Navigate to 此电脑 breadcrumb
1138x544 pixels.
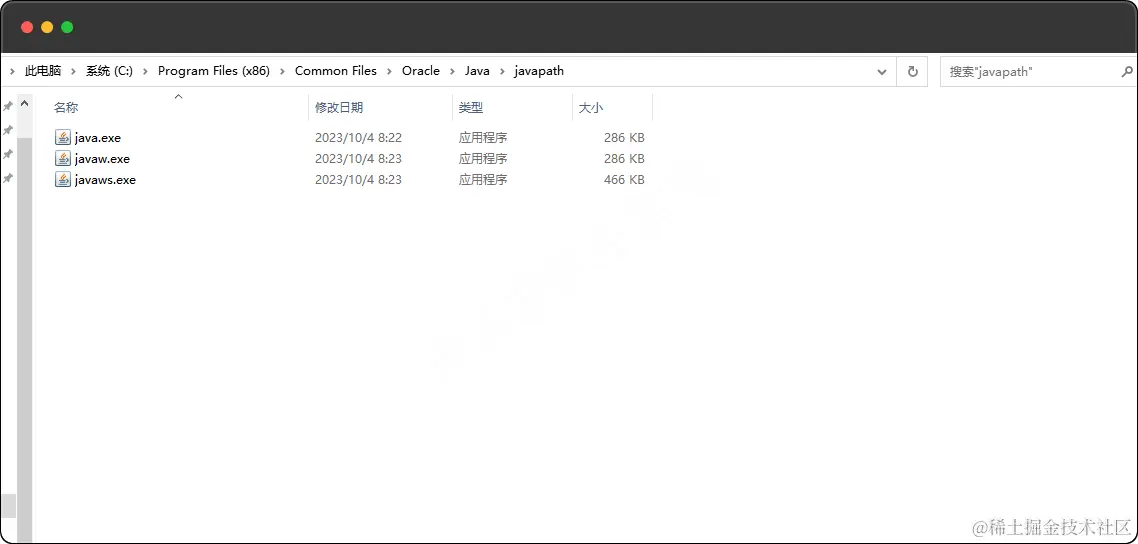coord(43,71)
